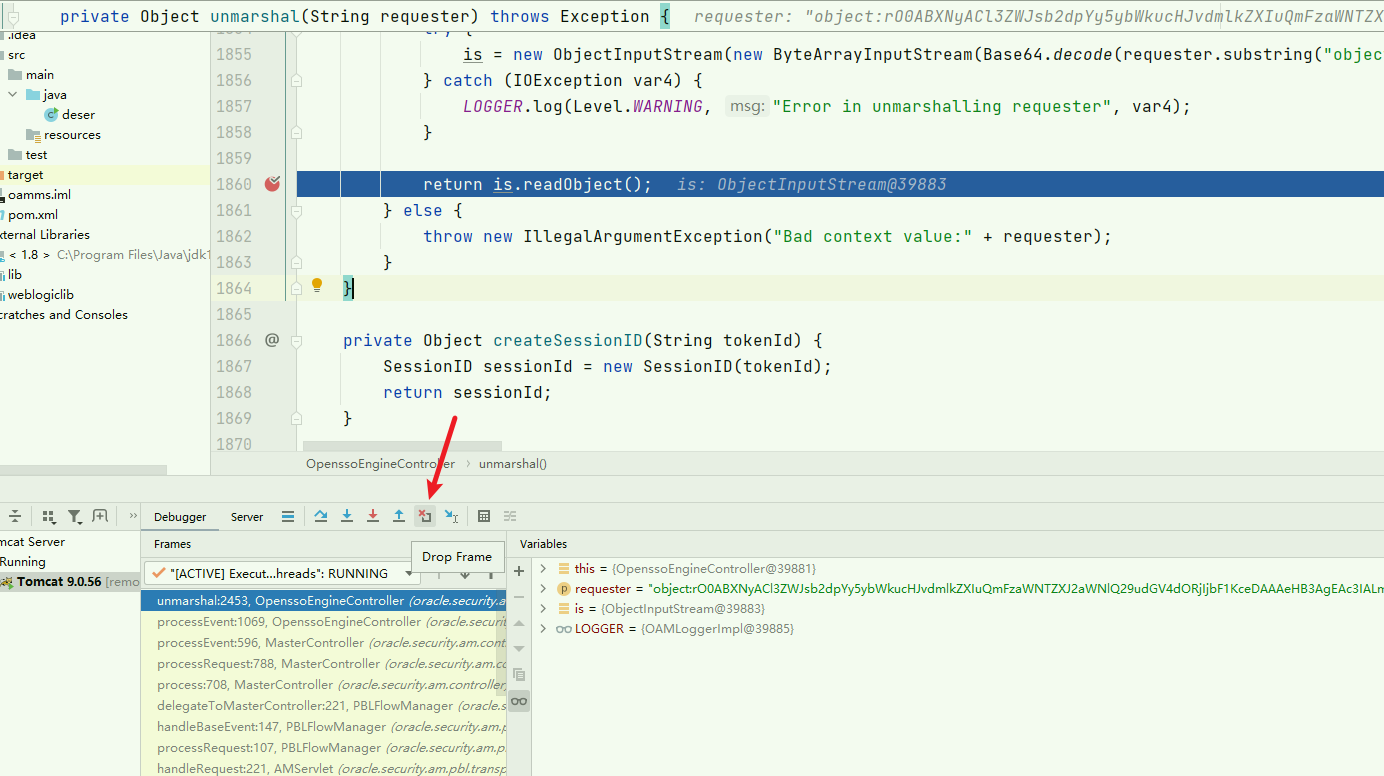This screenshot has height=776, width=1384.
Task: Select the resources folder
Action: coord(72,135)
